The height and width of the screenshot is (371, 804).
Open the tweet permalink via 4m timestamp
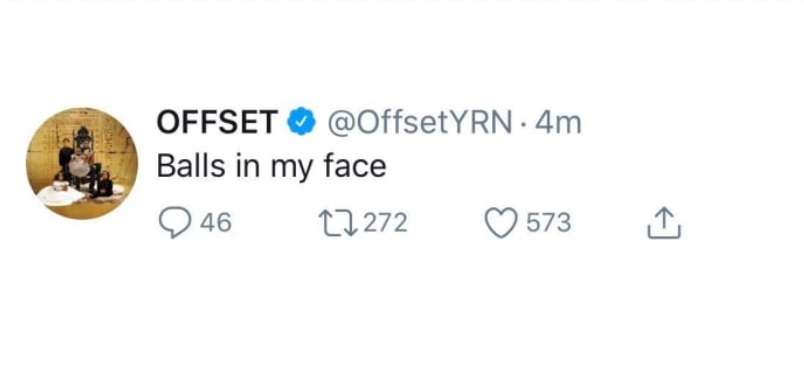click(558, 123)
